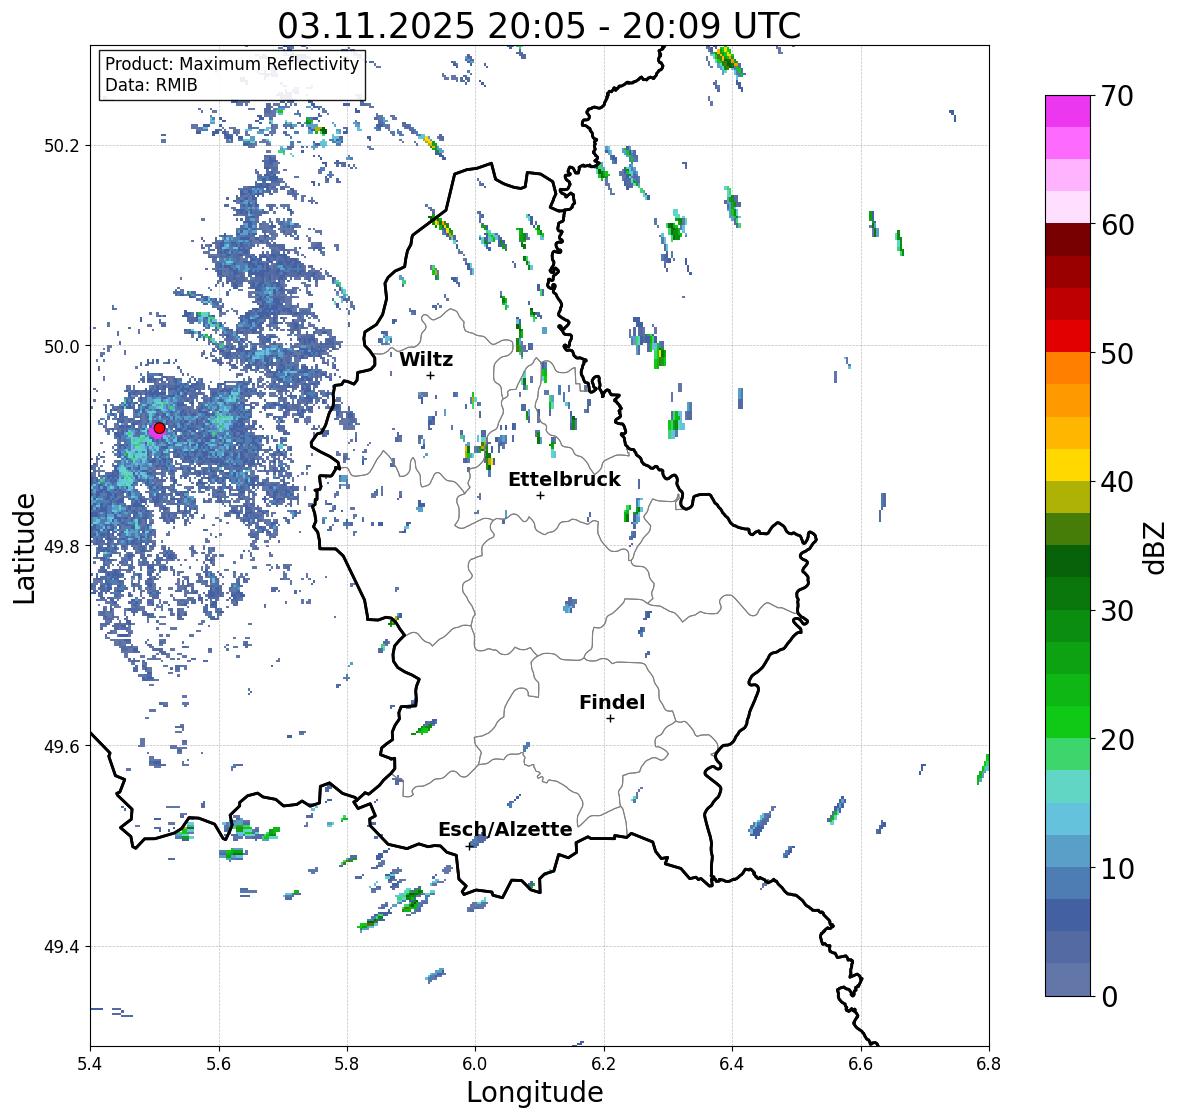
Task: Click the 6.4 longitude tick label
Action: 732,1063
